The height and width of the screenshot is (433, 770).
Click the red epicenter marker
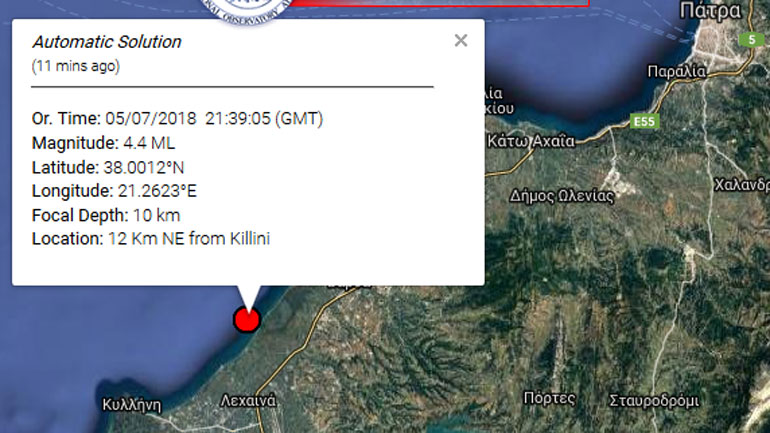tap(246, 319)
